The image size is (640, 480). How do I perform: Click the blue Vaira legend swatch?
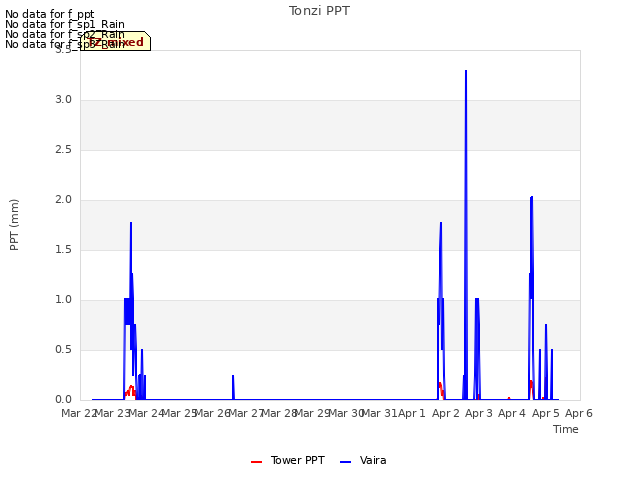345,462
